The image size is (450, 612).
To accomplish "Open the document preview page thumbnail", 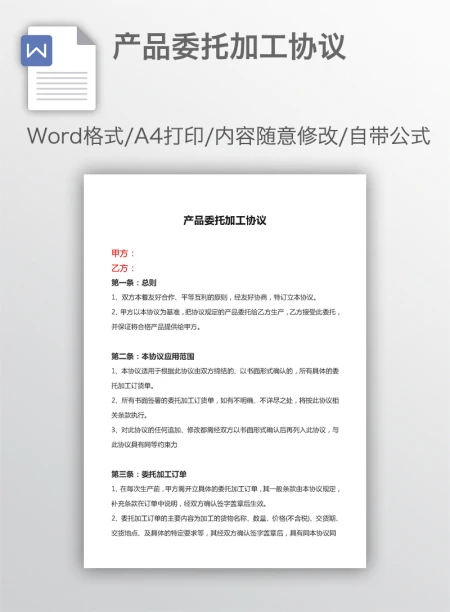I will click(x=225, y=371).
